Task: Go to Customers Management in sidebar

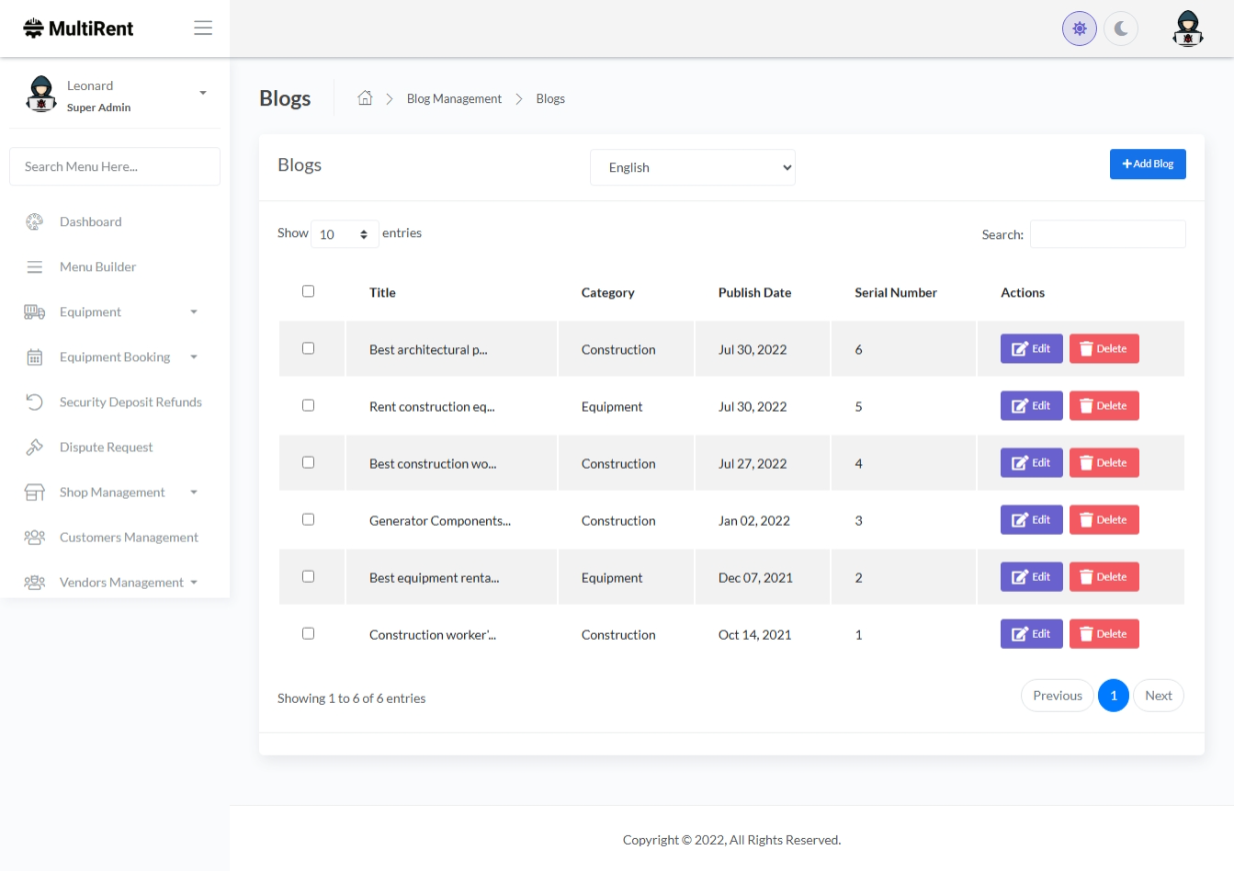Action: 128,537
